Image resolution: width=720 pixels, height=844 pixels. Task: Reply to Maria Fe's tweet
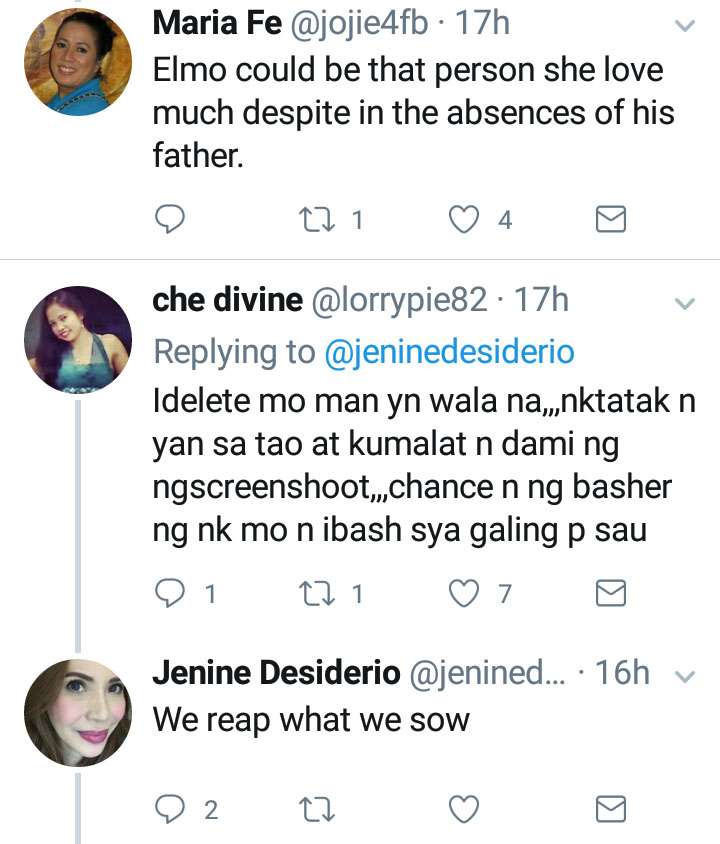click(172, 219)
